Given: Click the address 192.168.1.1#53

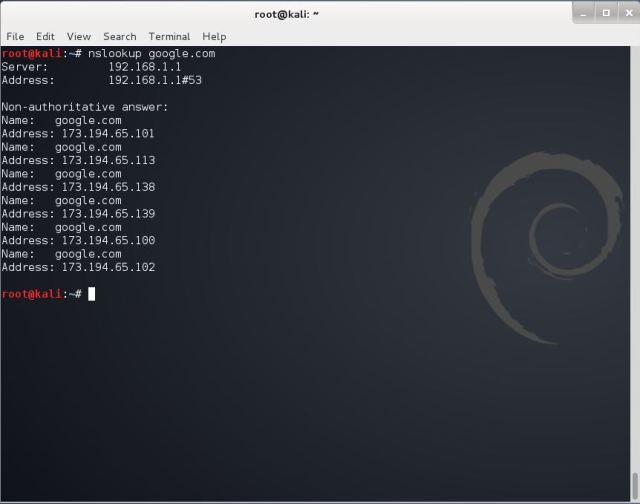Looking at the screenshot, I should (x=155, y=80).
